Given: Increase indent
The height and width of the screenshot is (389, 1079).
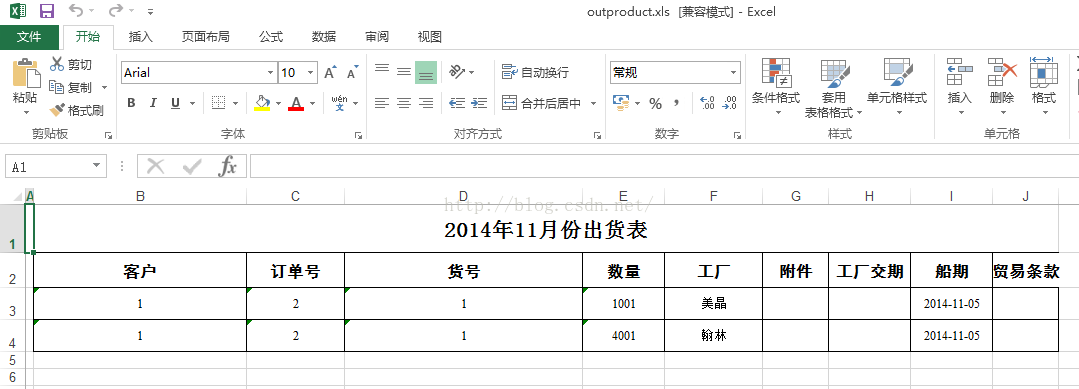Looking at the screenshot, I should [x=480, y=103].
